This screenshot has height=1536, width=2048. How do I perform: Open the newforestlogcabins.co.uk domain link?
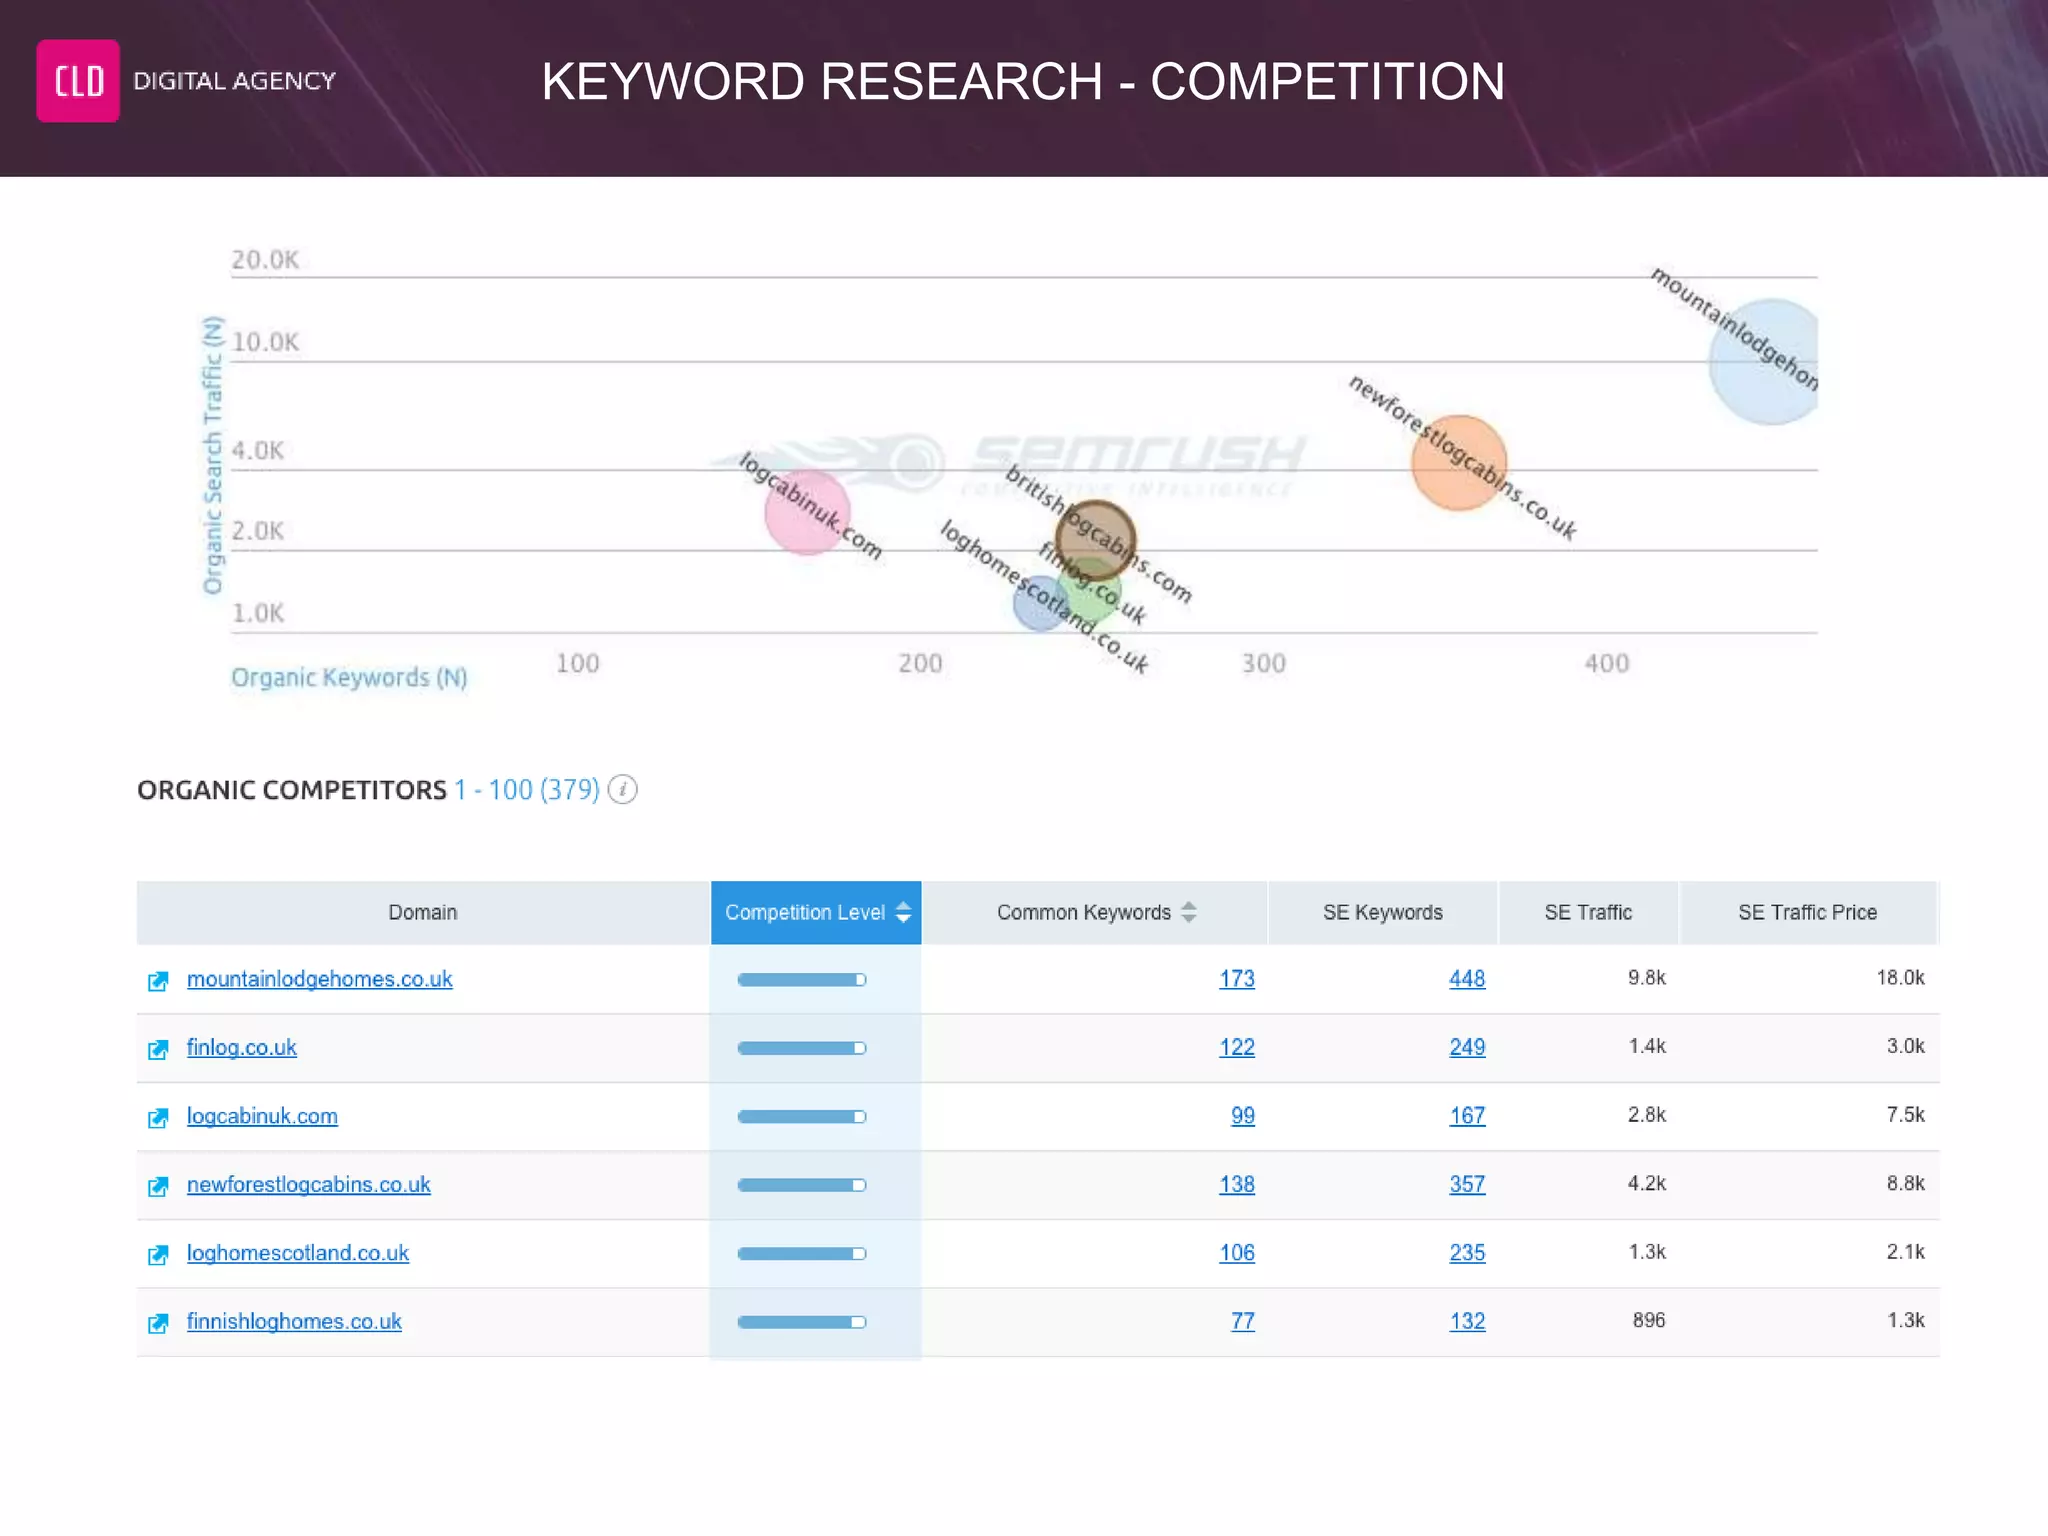[x=309, y=1184]
